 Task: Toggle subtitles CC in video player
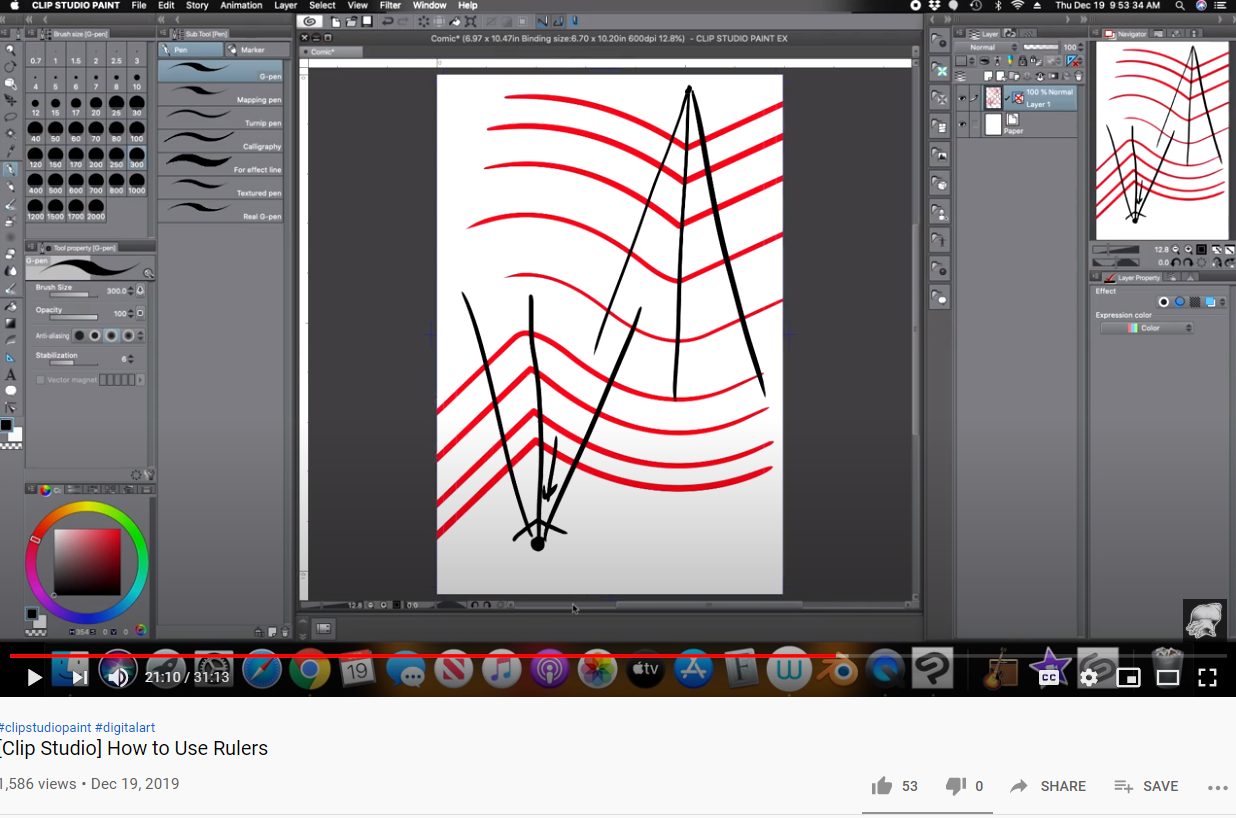click(x=1049, y=677)
